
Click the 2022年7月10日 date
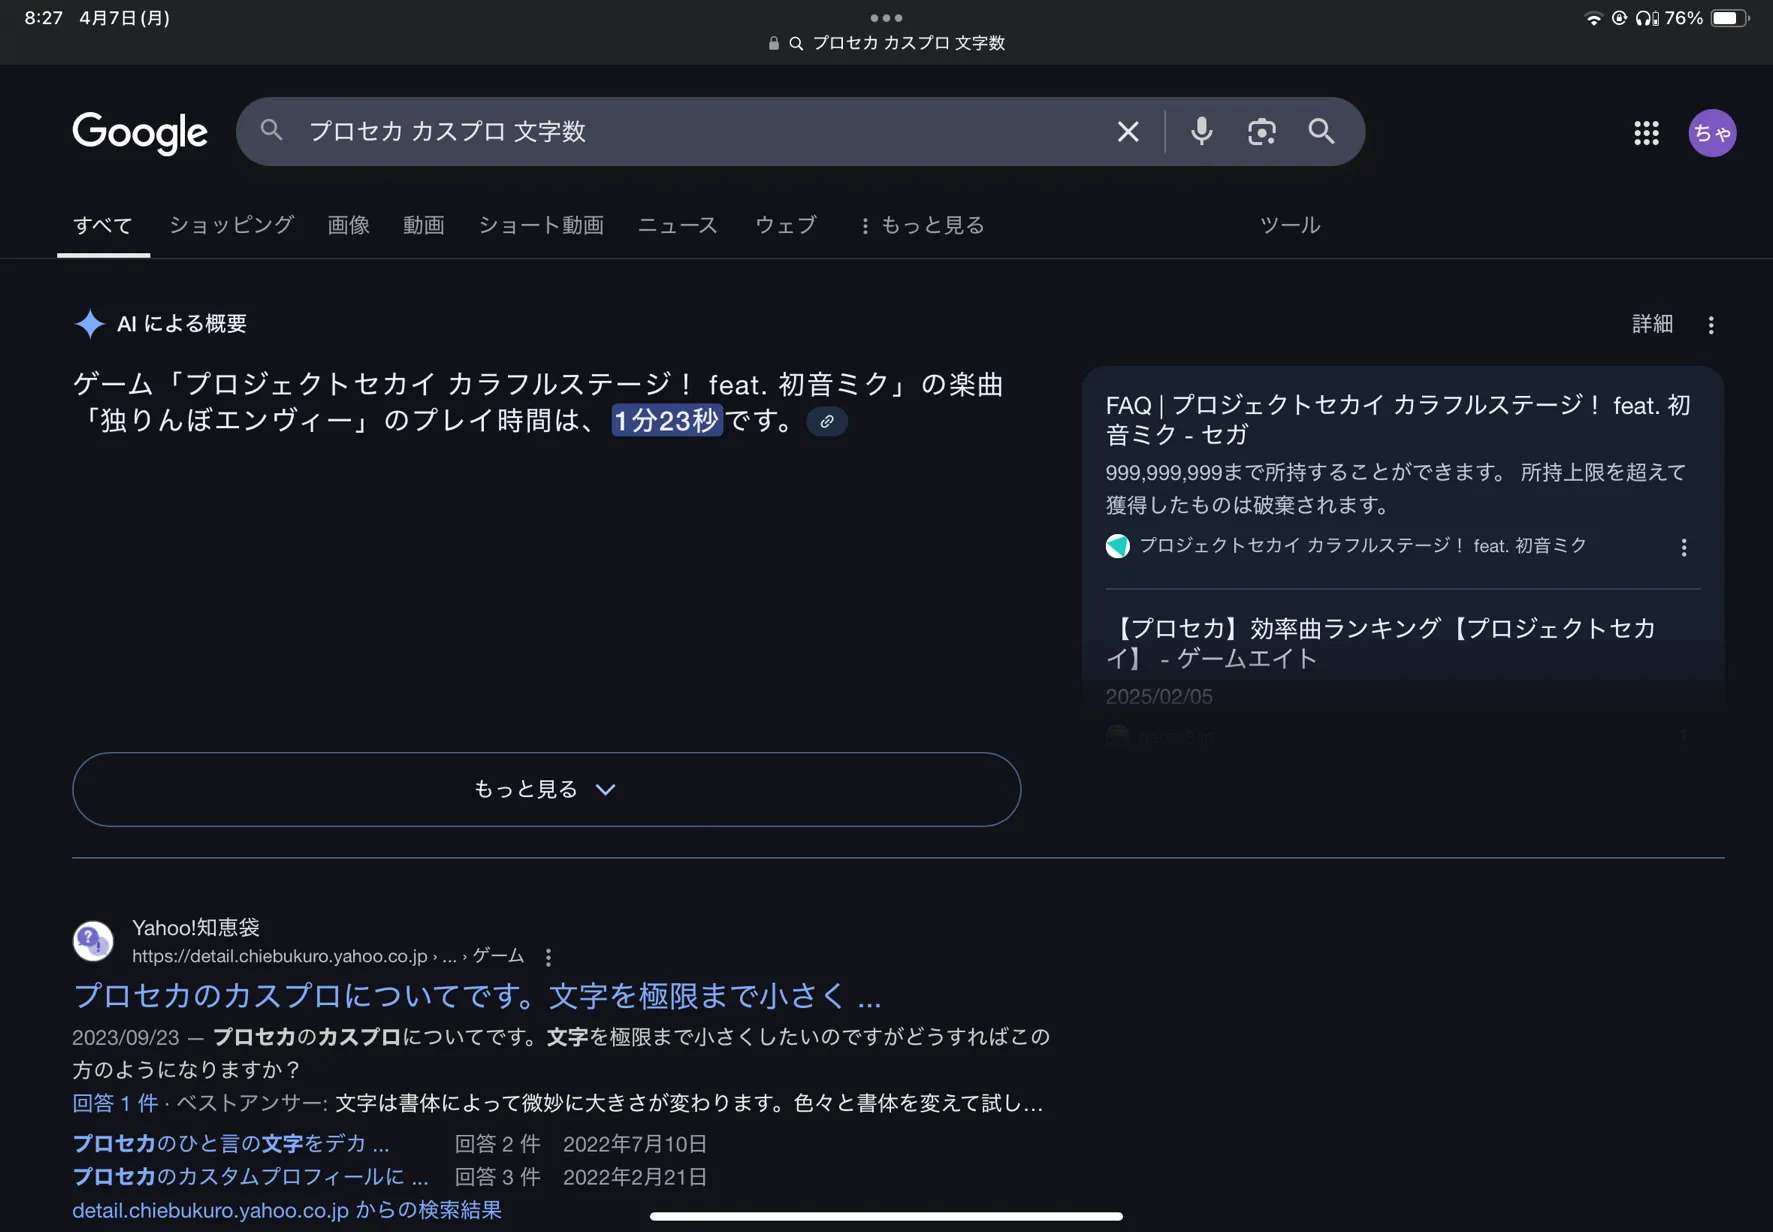pos(635,1143)
